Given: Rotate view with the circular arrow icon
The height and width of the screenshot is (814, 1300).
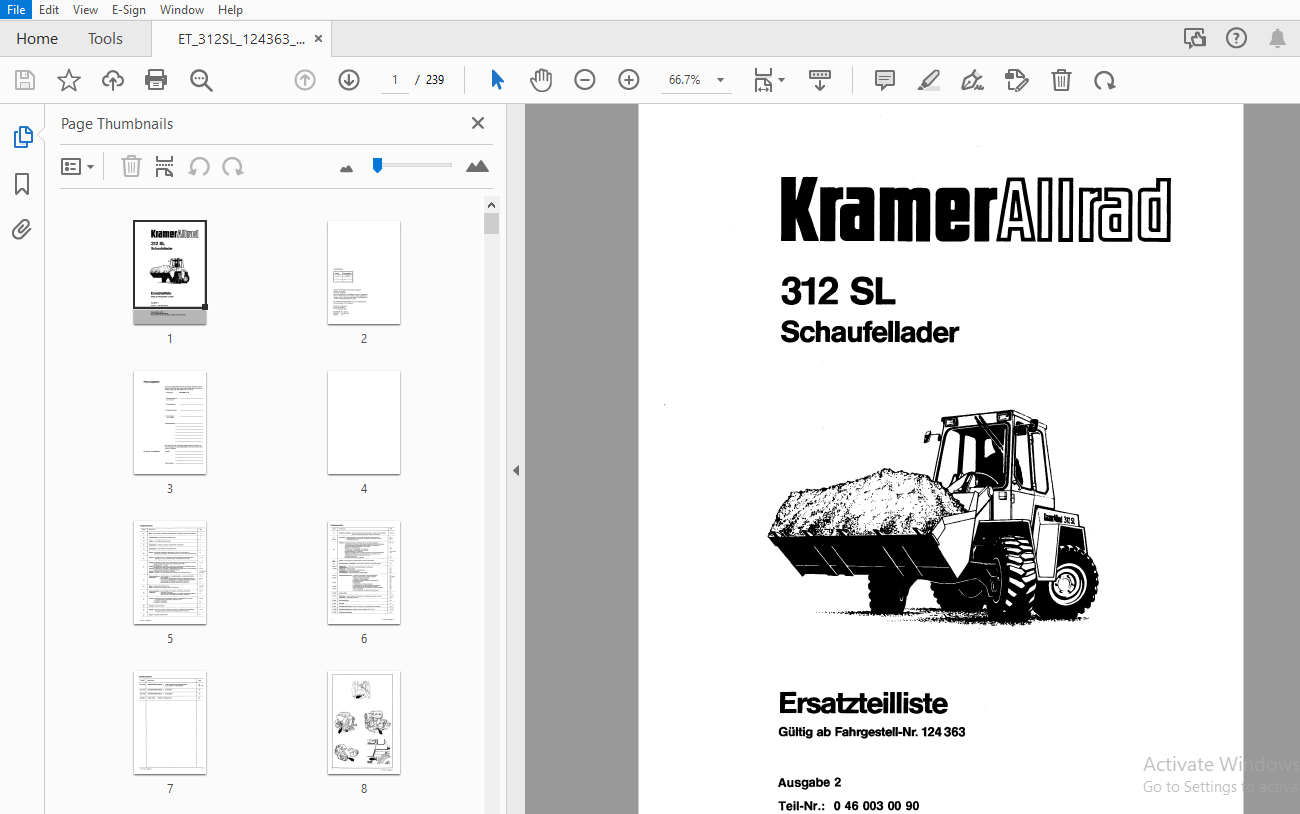Looking at the screenshot, I should [1105, 80].
